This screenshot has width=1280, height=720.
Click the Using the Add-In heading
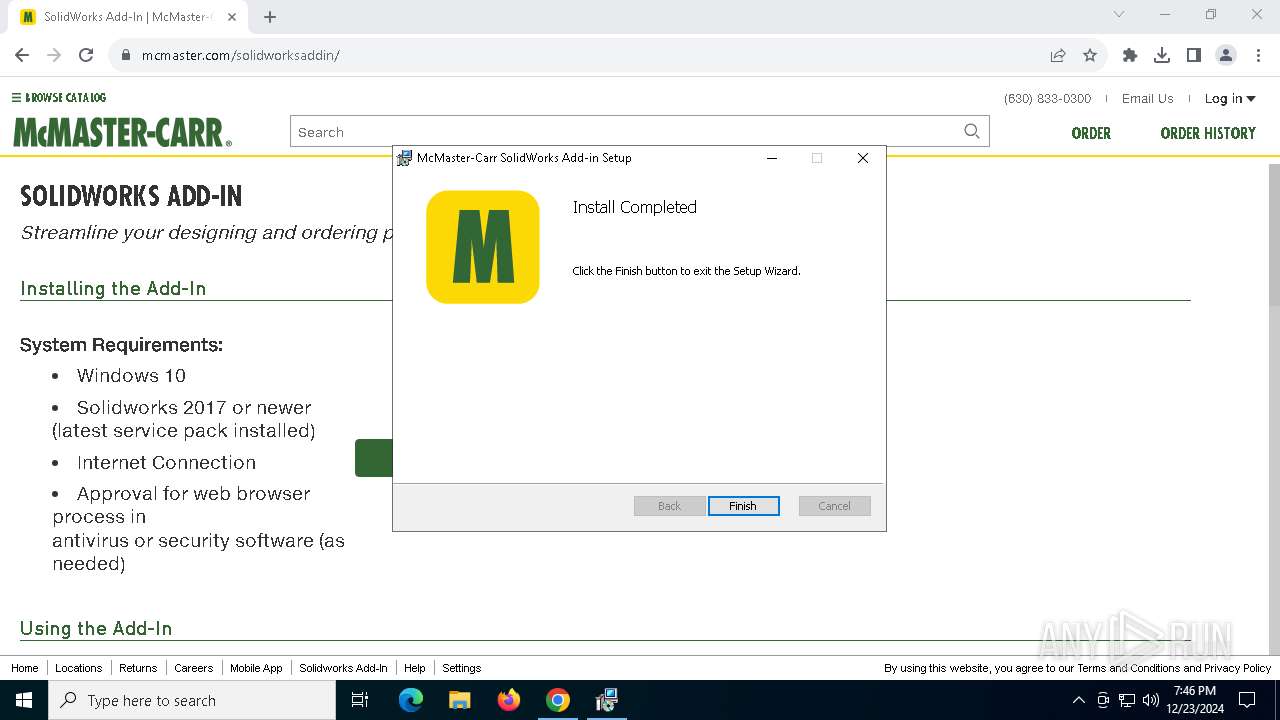pyautogui.click(x=96, y=628)
